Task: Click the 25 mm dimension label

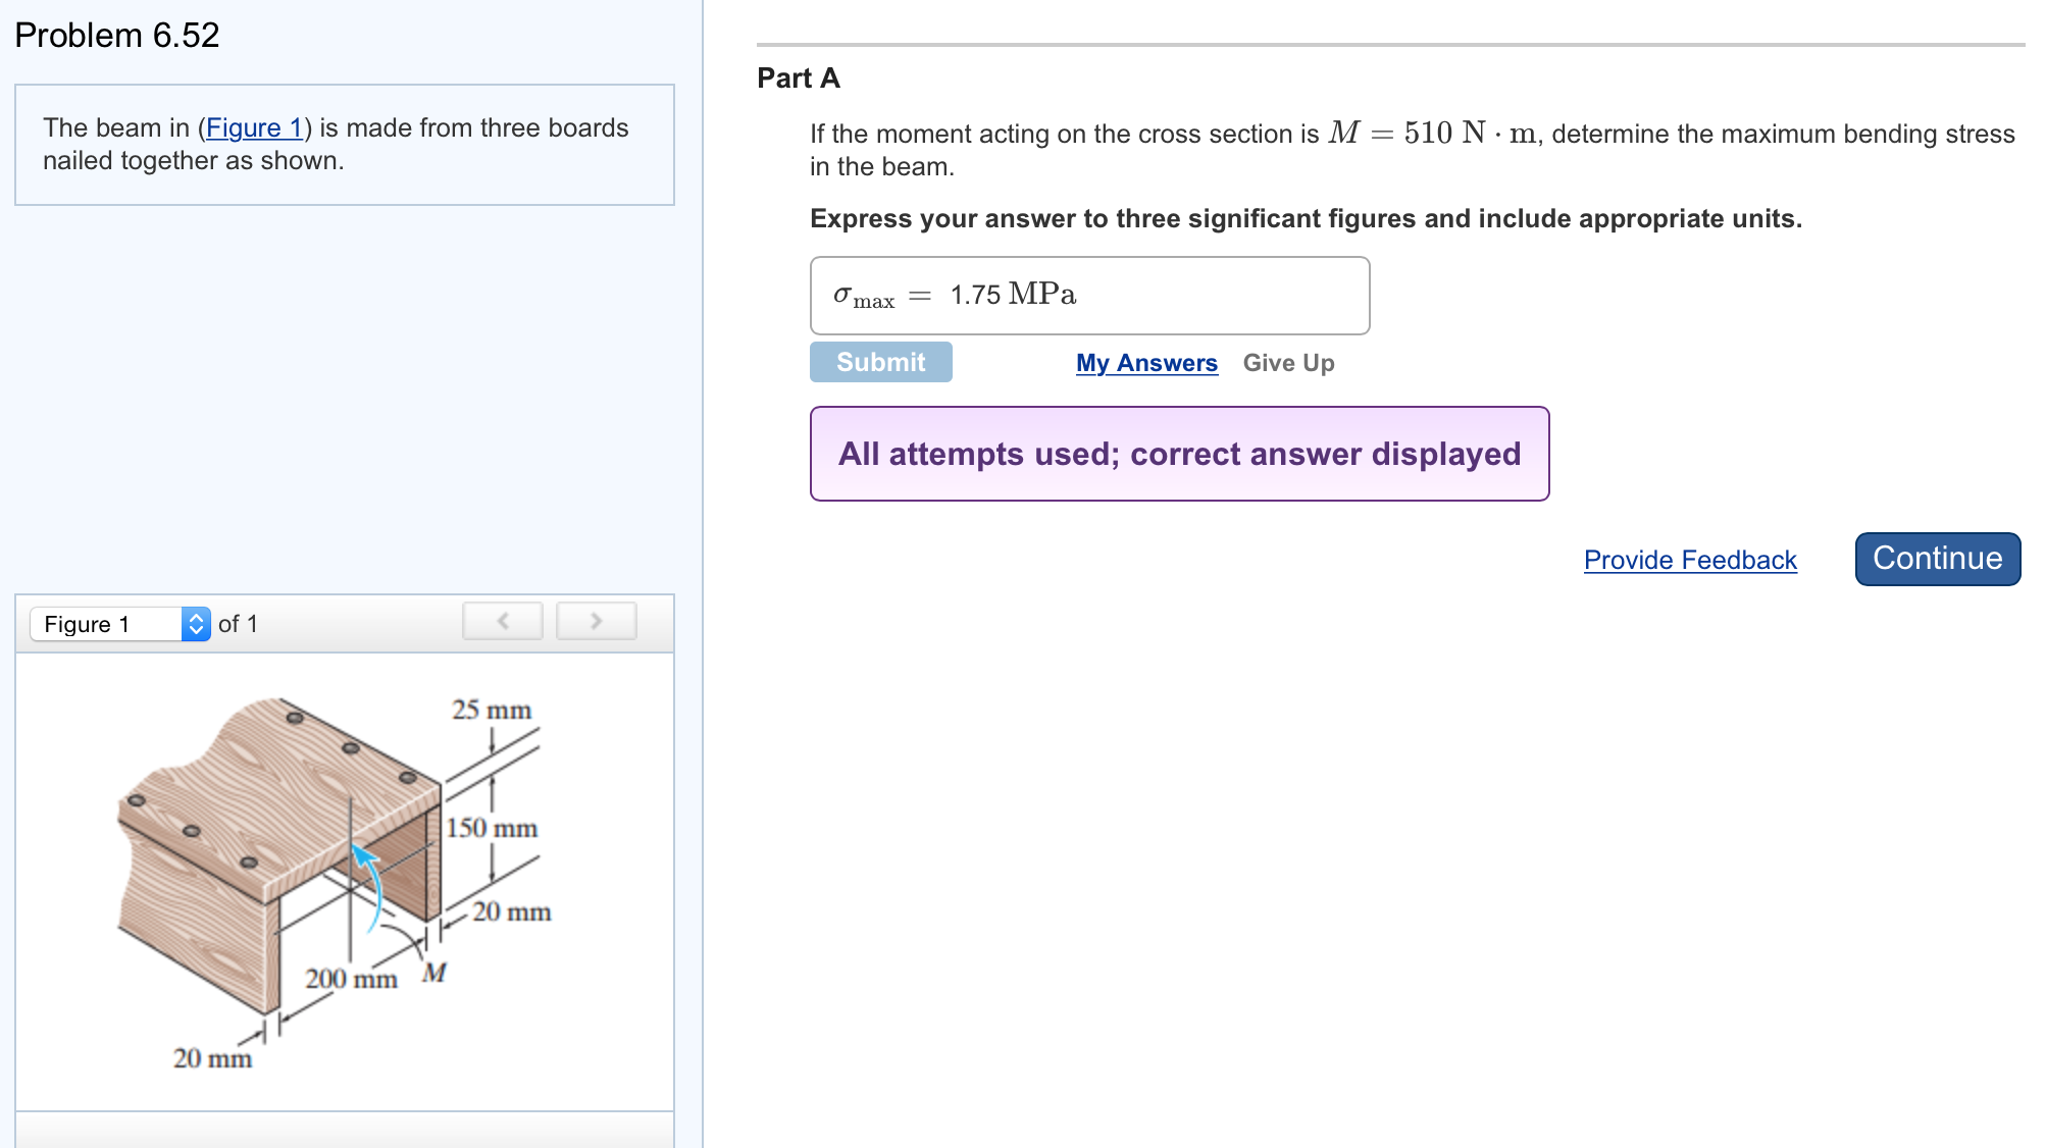Action: pyautogui.click(x=492, y=709)
